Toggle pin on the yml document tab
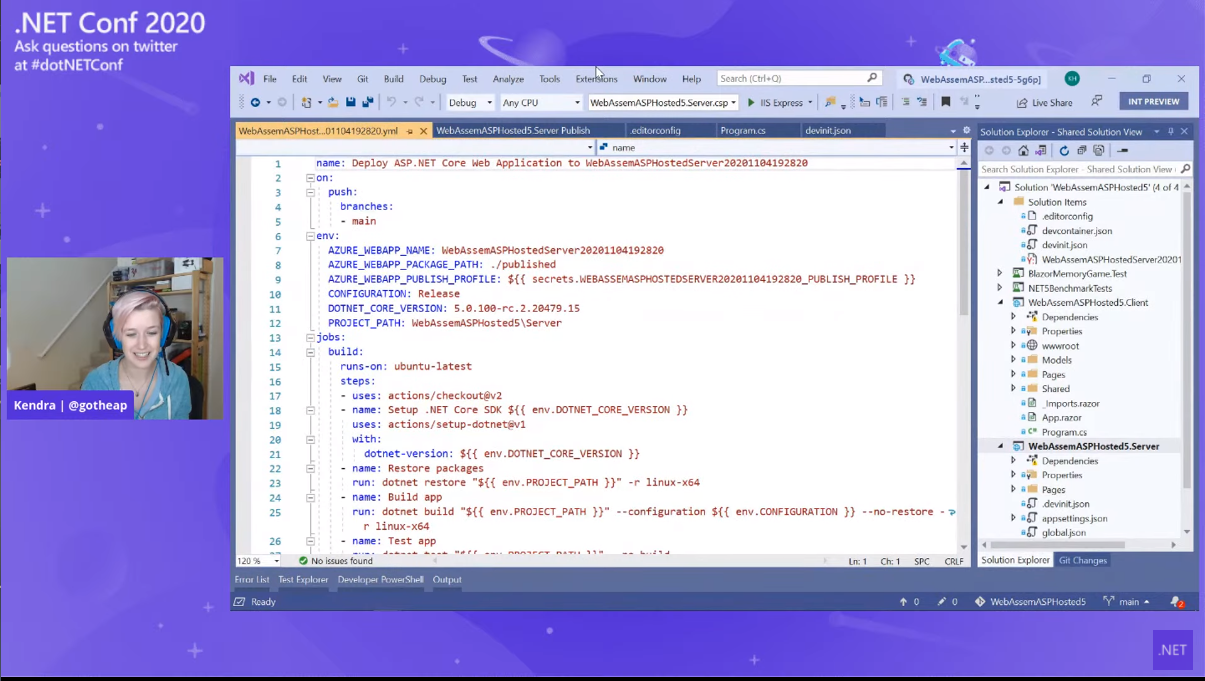The image size is (1205, 681). pyautogui.click(x=410, y=131)
